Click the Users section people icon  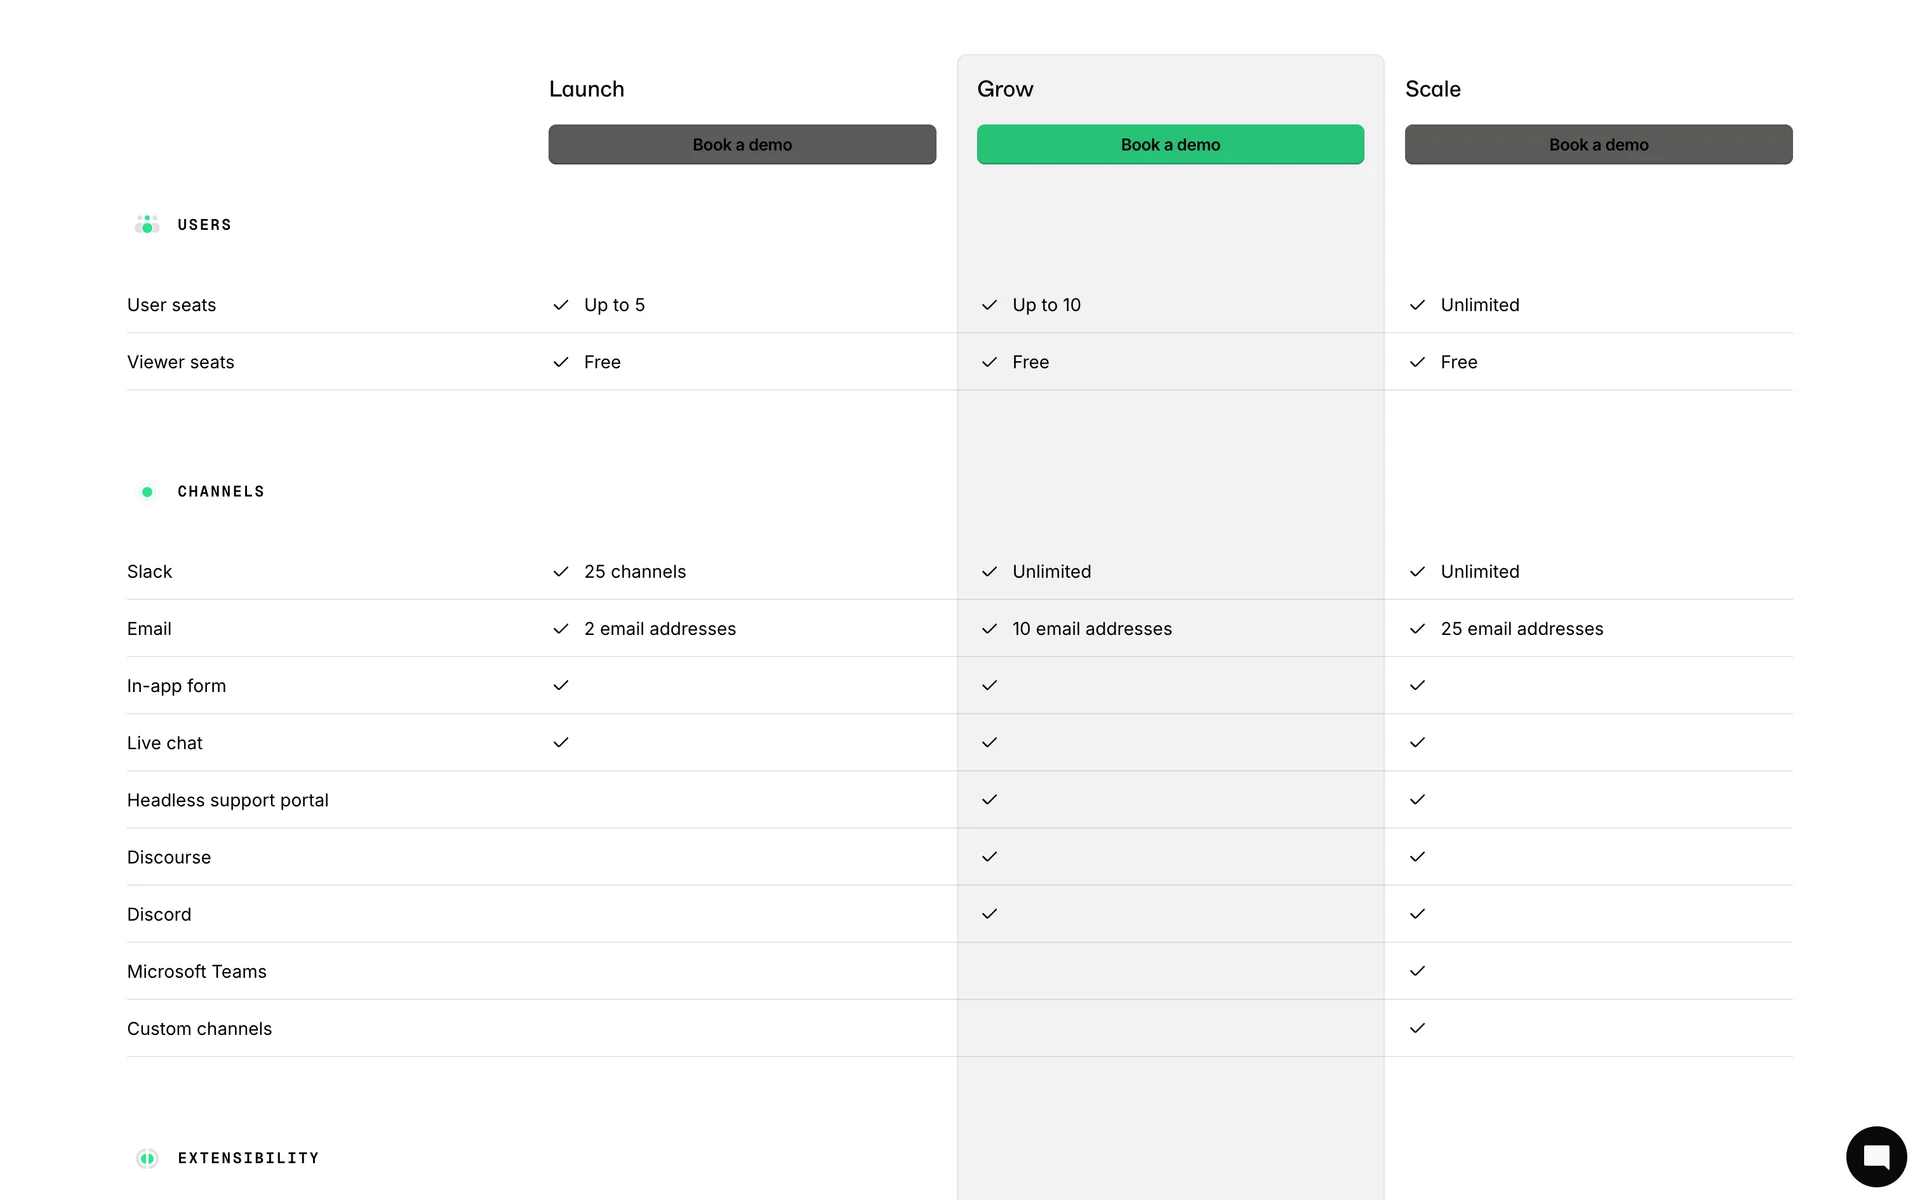point(147,225)
